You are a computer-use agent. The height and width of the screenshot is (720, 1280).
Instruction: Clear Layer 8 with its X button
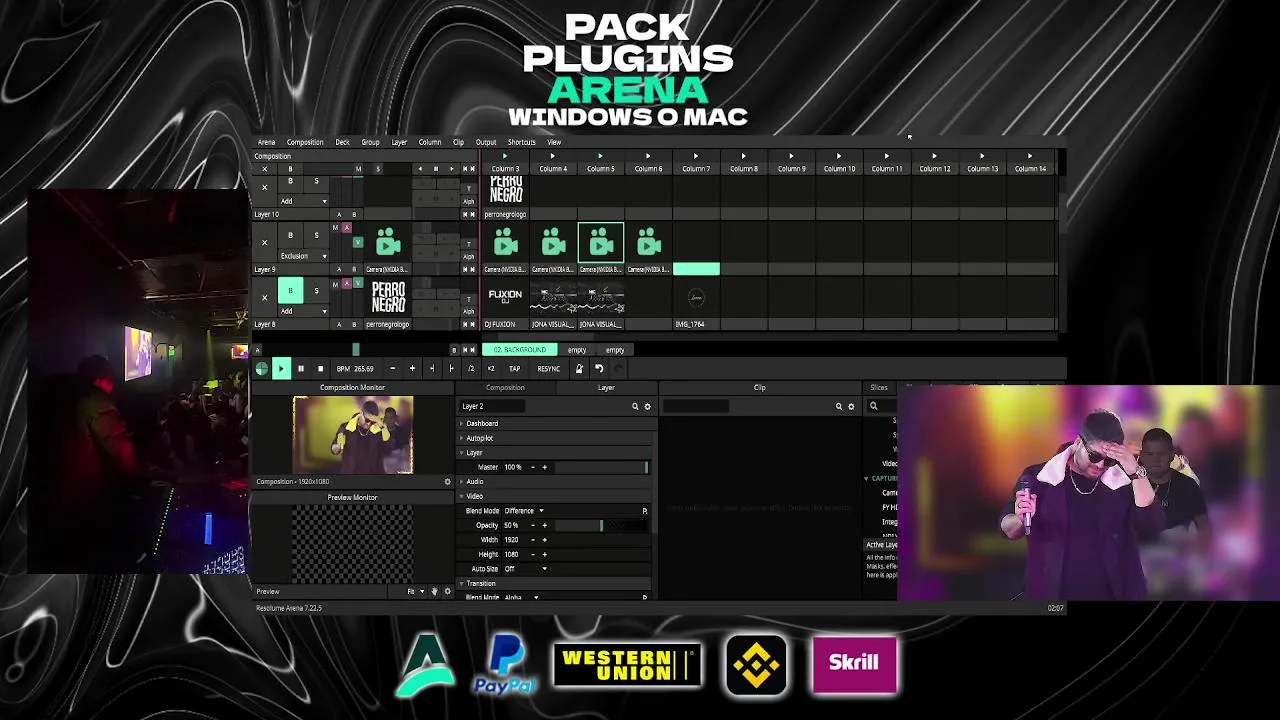[264, 297]
